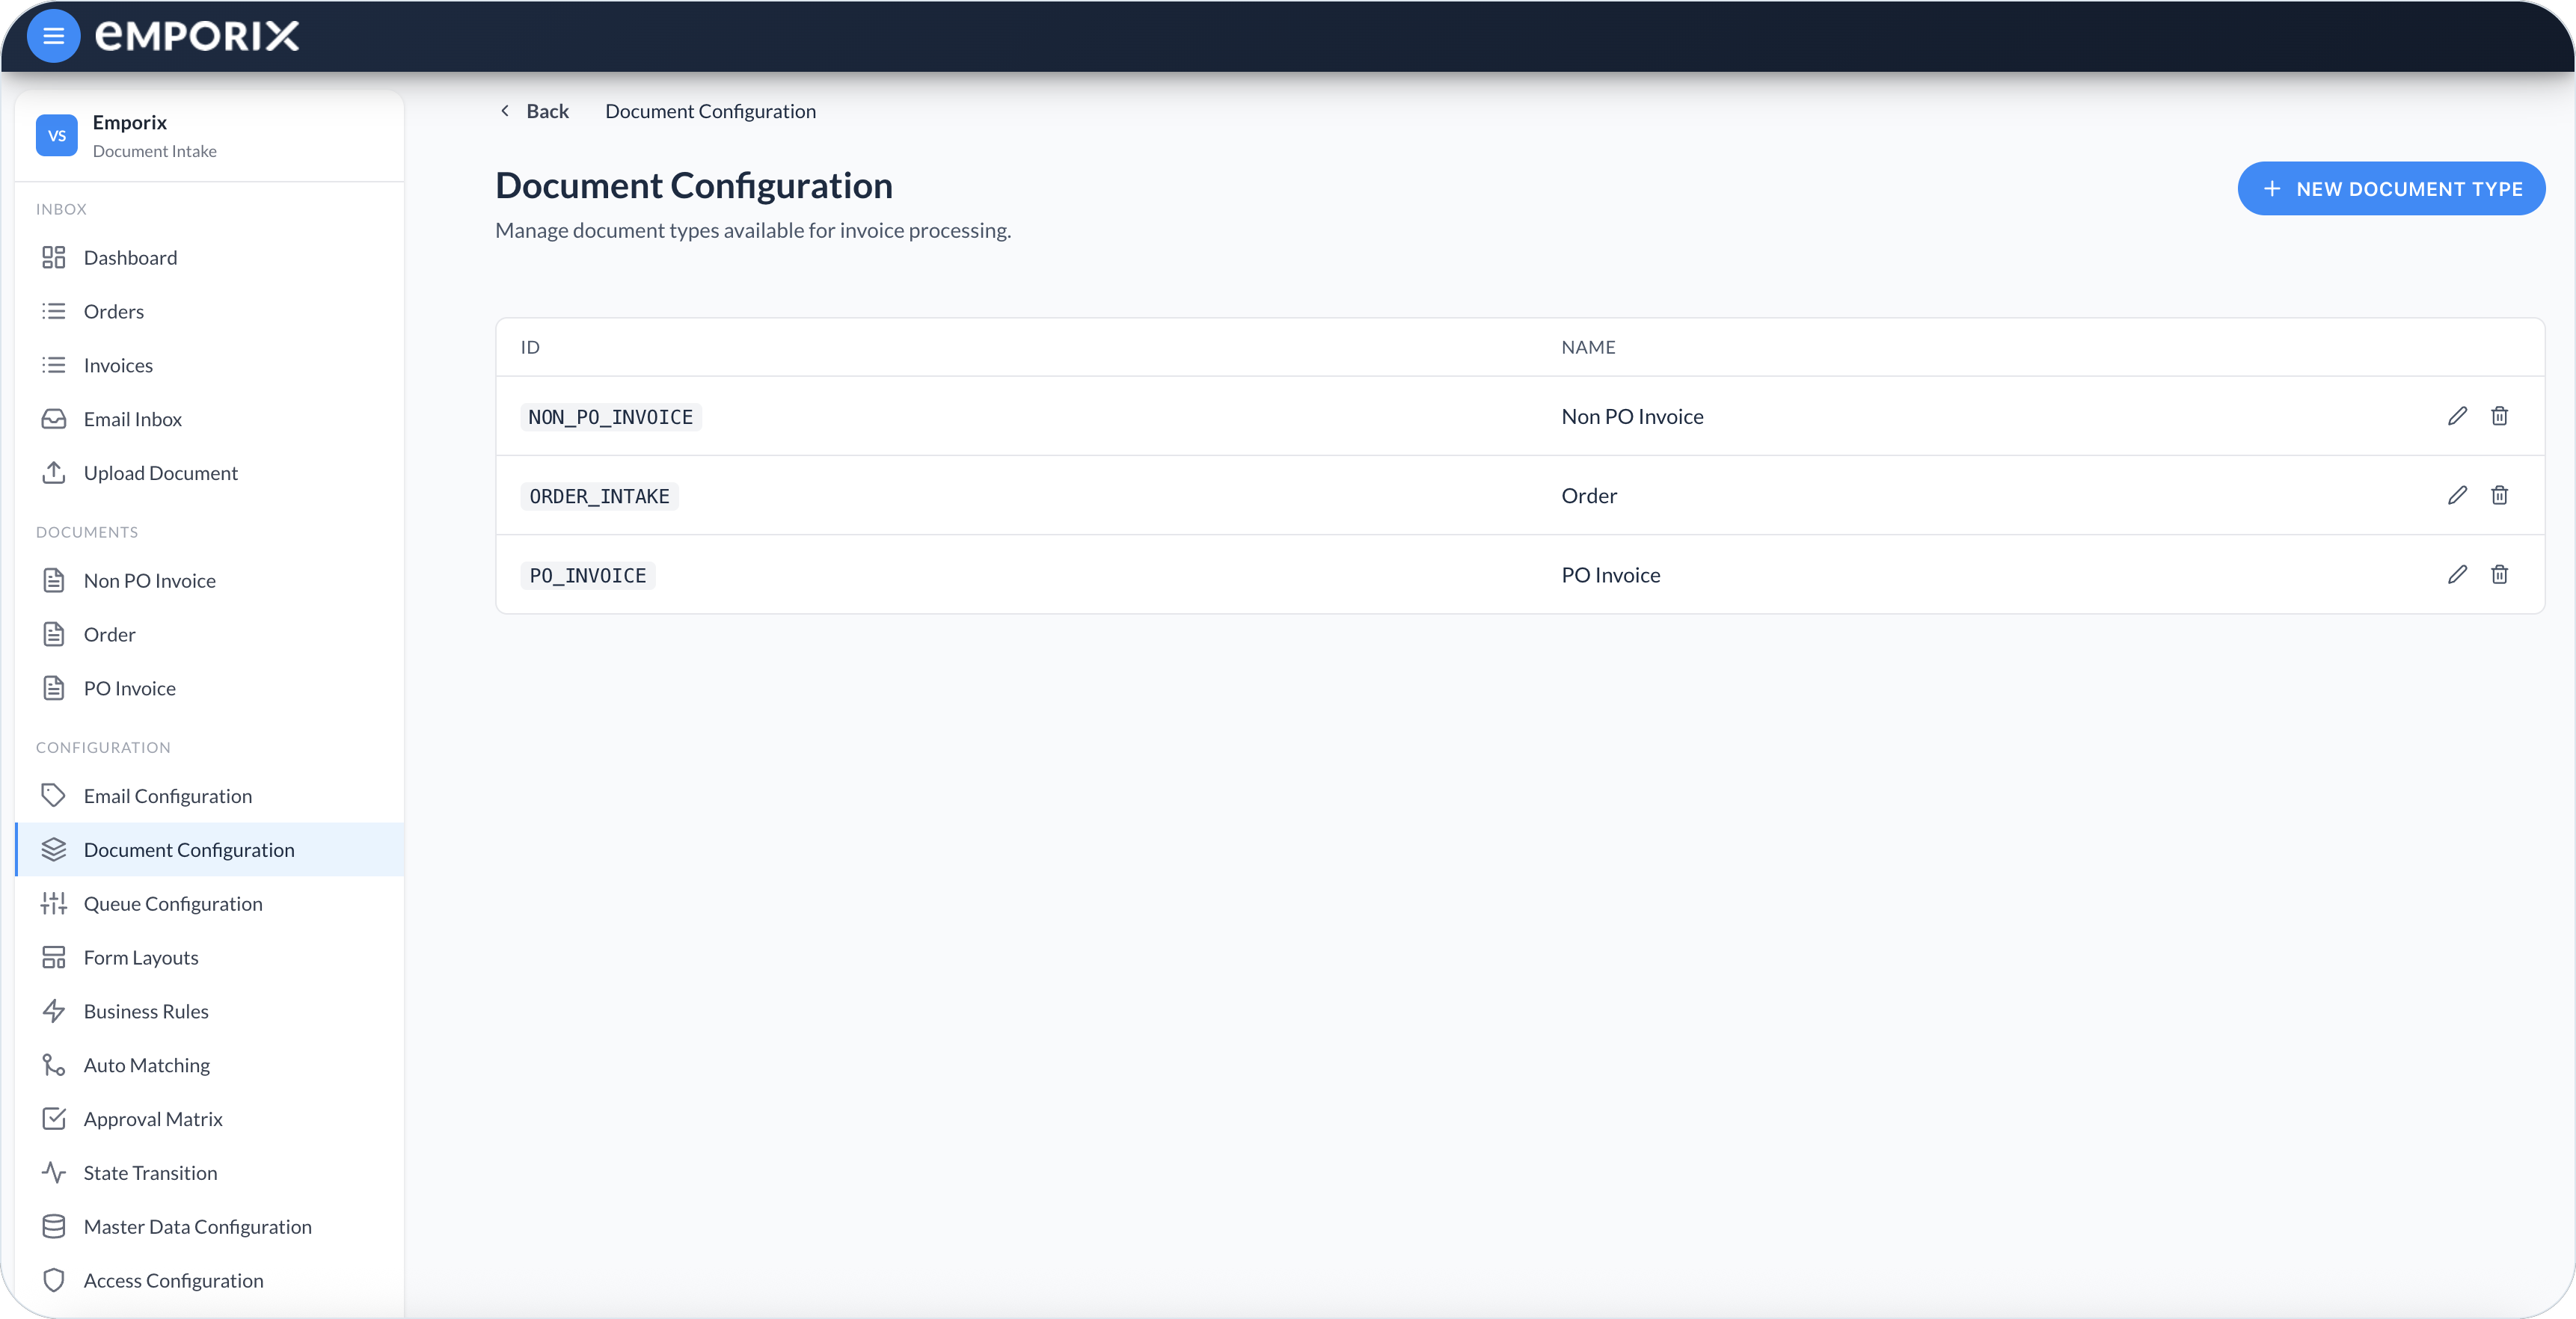Screen dimensions: 2576x1319
Task: Open Invoices in the sidebar
Action: click(210, 366)
